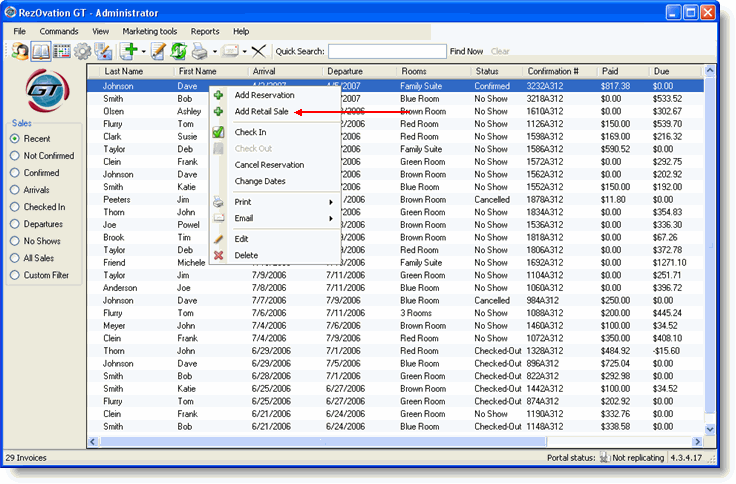Click the green plus icon beside Add Retail Sale
Screen dimensions: 736x484
pos(218,112)
